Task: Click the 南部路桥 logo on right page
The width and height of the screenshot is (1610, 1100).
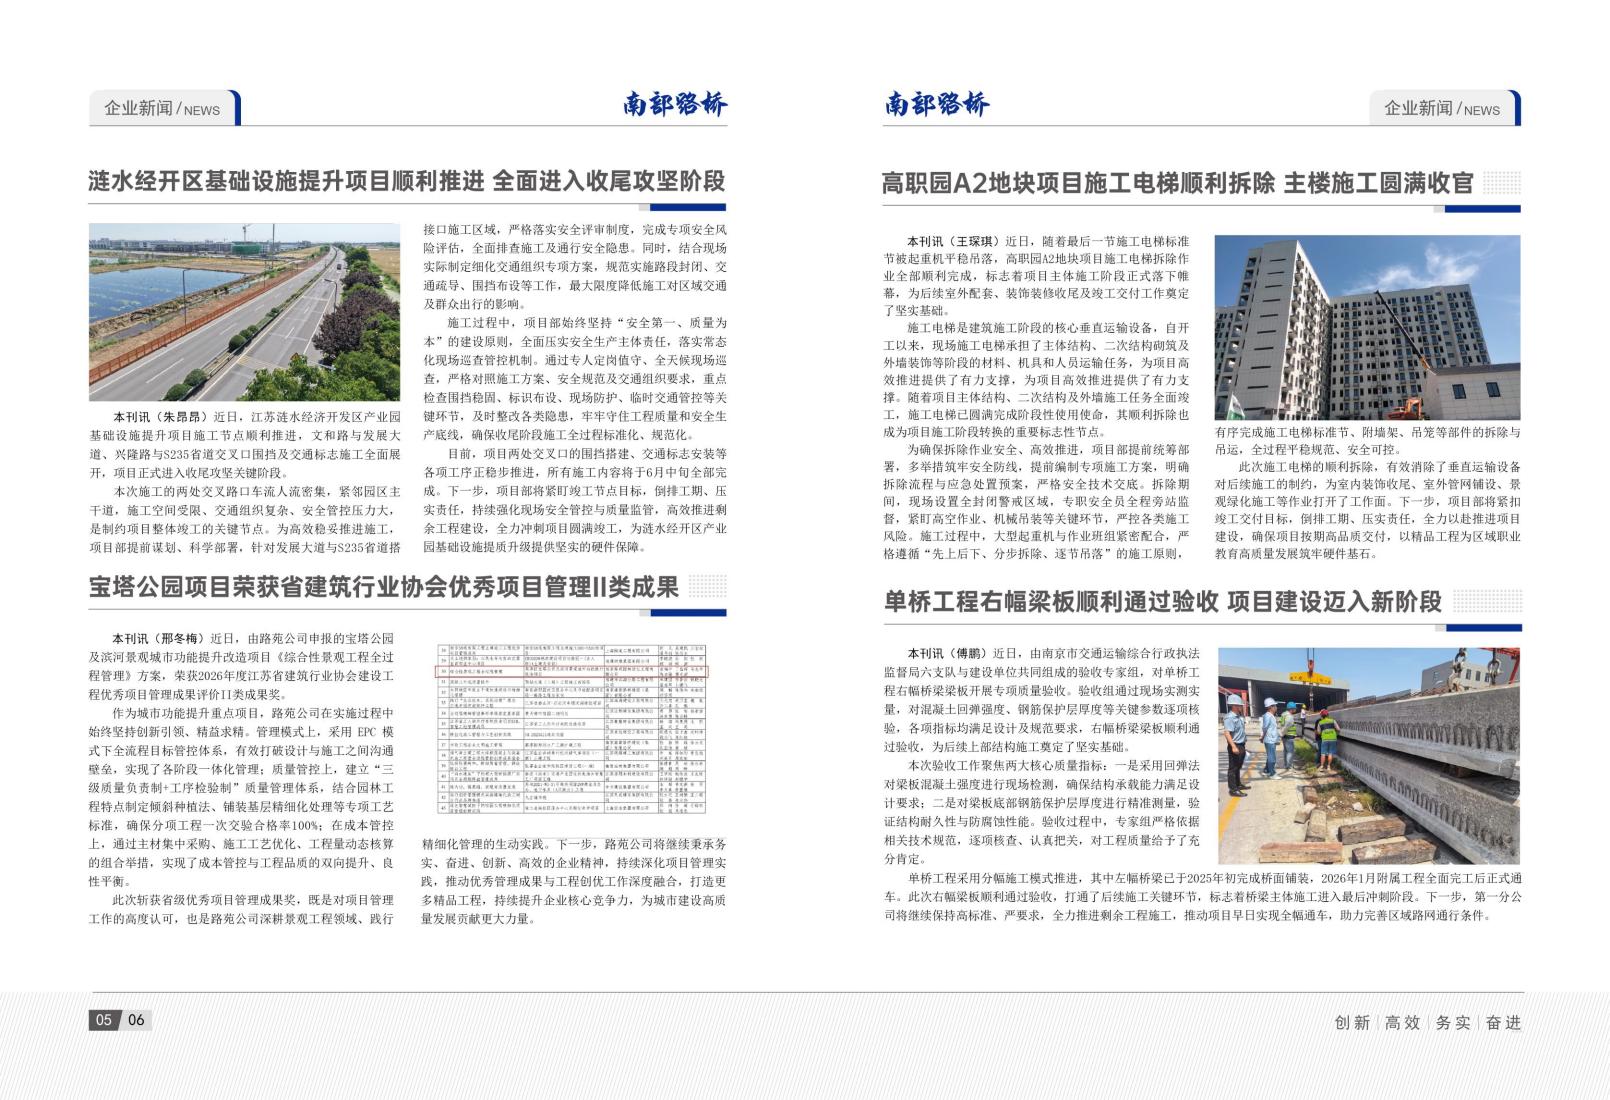Action: point(936,104)
